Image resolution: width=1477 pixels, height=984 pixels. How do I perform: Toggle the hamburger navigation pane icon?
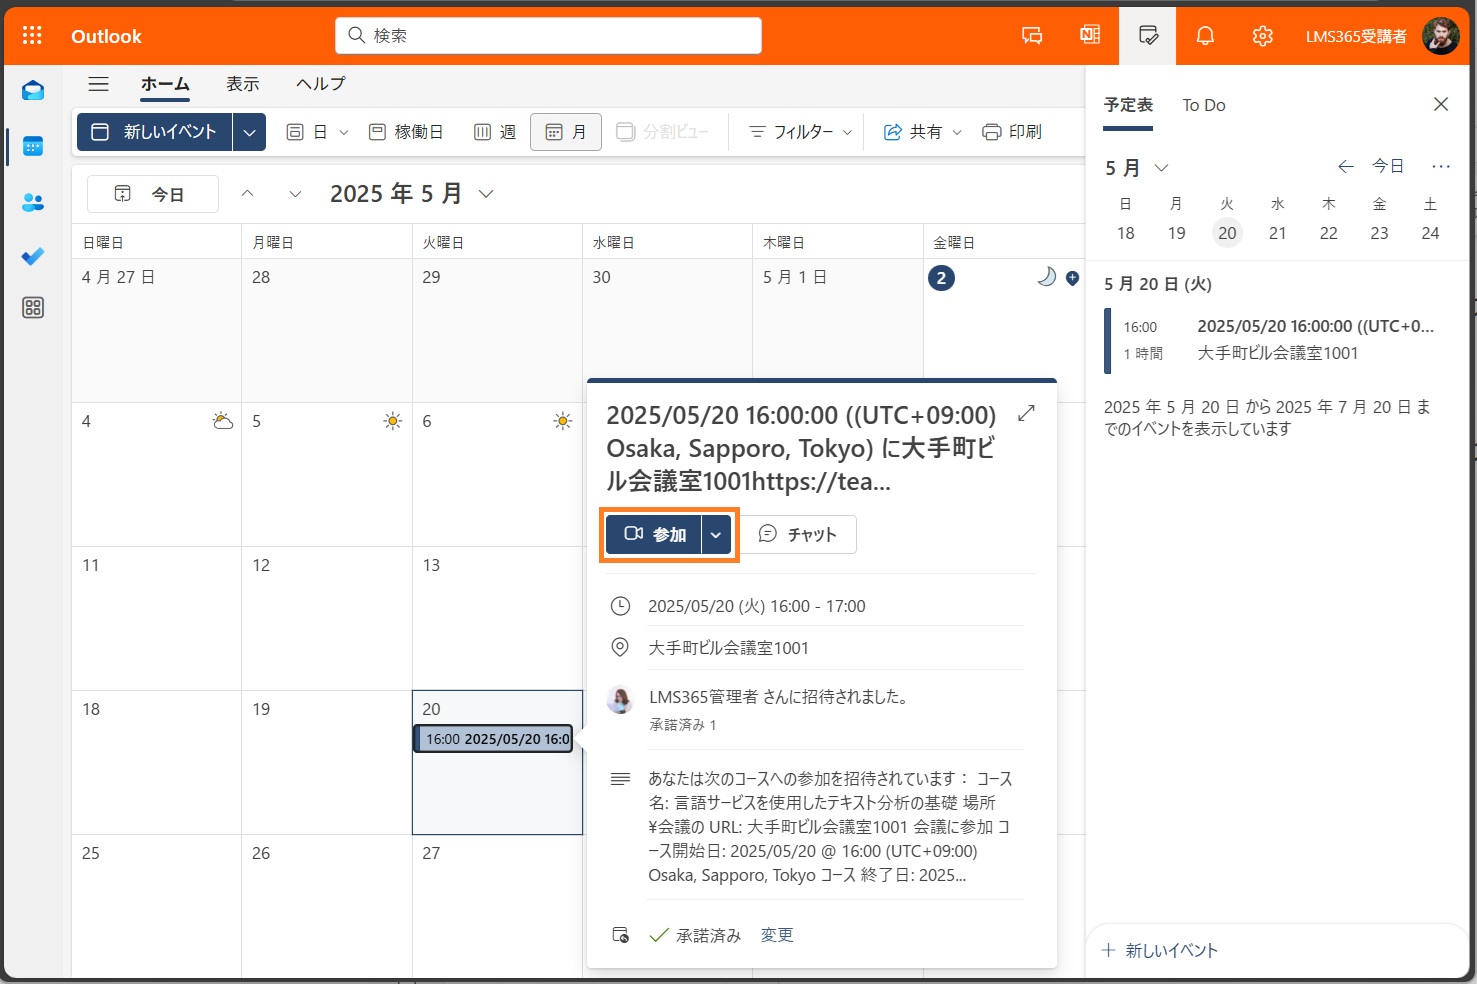click(x=98, y=84)
